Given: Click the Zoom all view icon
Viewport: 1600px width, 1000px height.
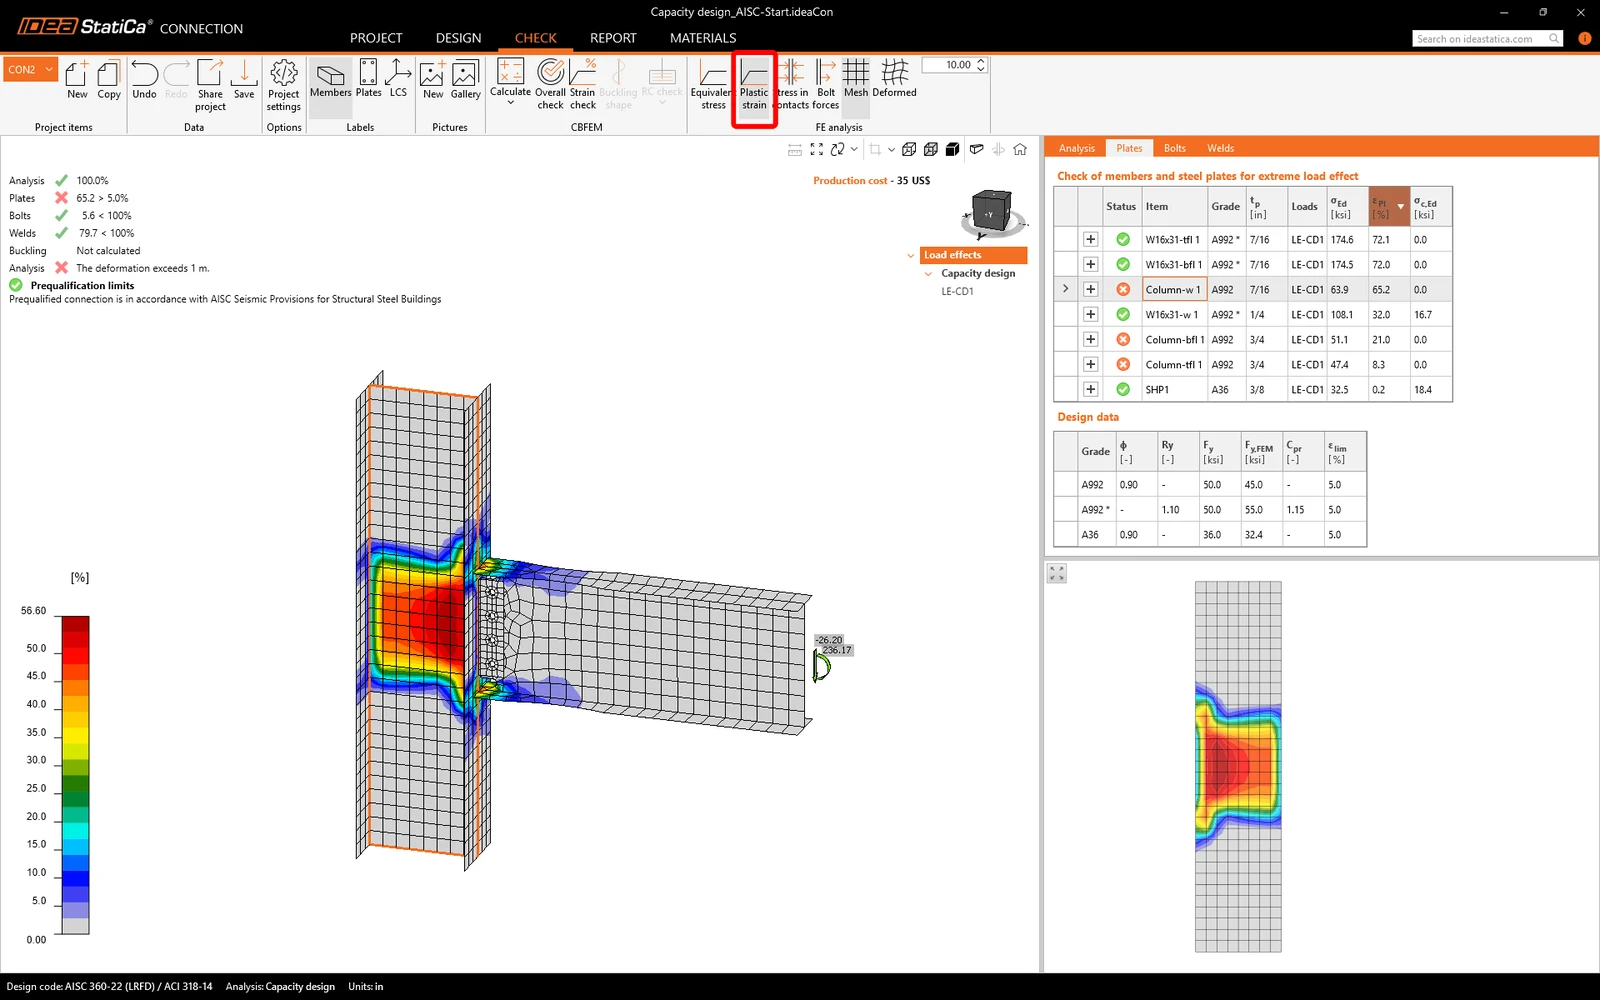Looking at the screenshot, I should (x=817, y=149).
